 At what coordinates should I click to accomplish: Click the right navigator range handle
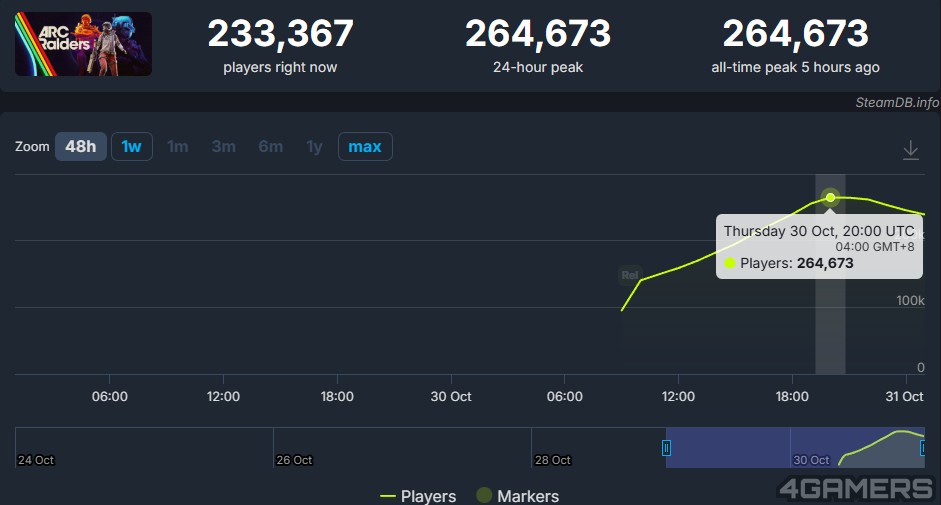pos(924,448)
